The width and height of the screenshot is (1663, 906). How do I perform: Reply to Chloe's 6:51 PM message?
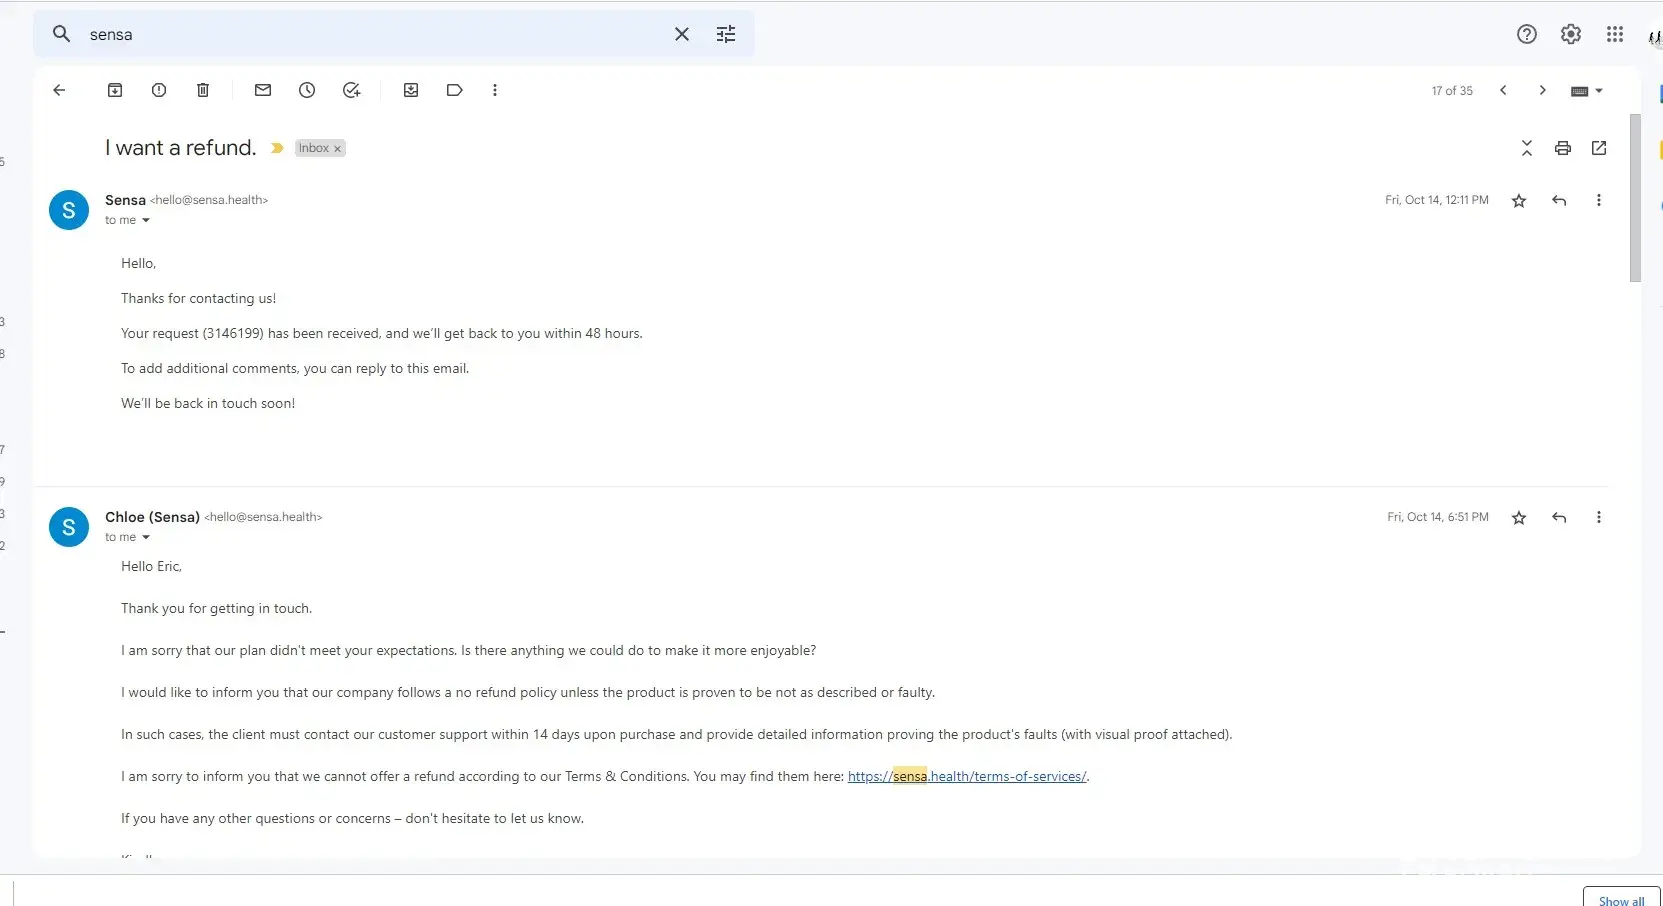point(1559,518)
